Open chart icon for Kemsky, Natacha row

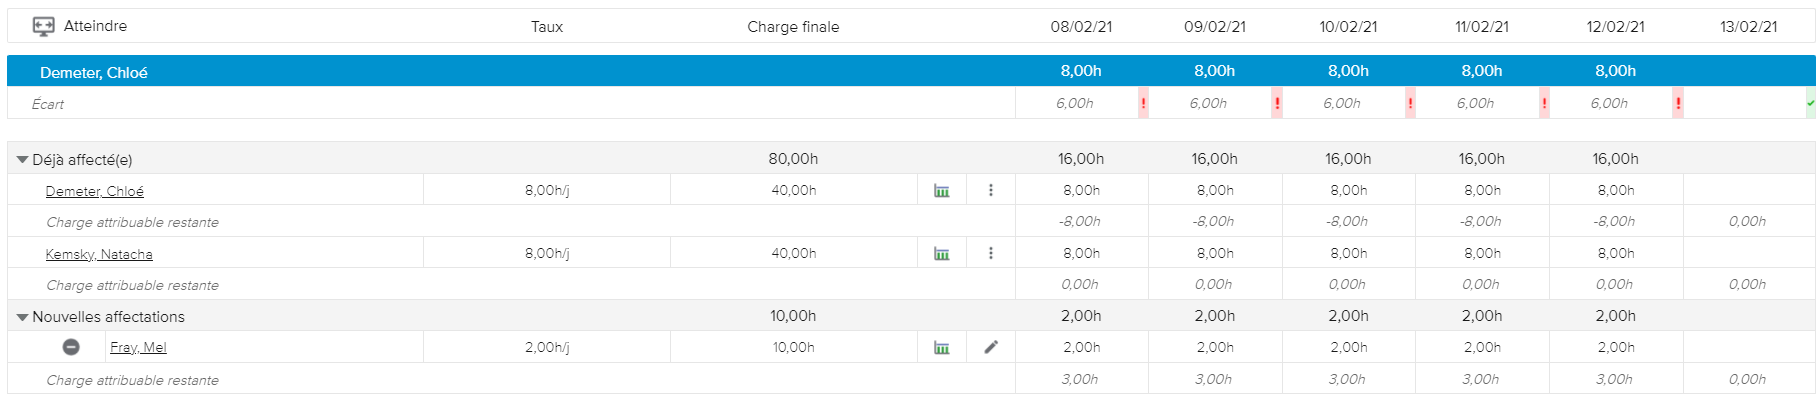[941, 254]
